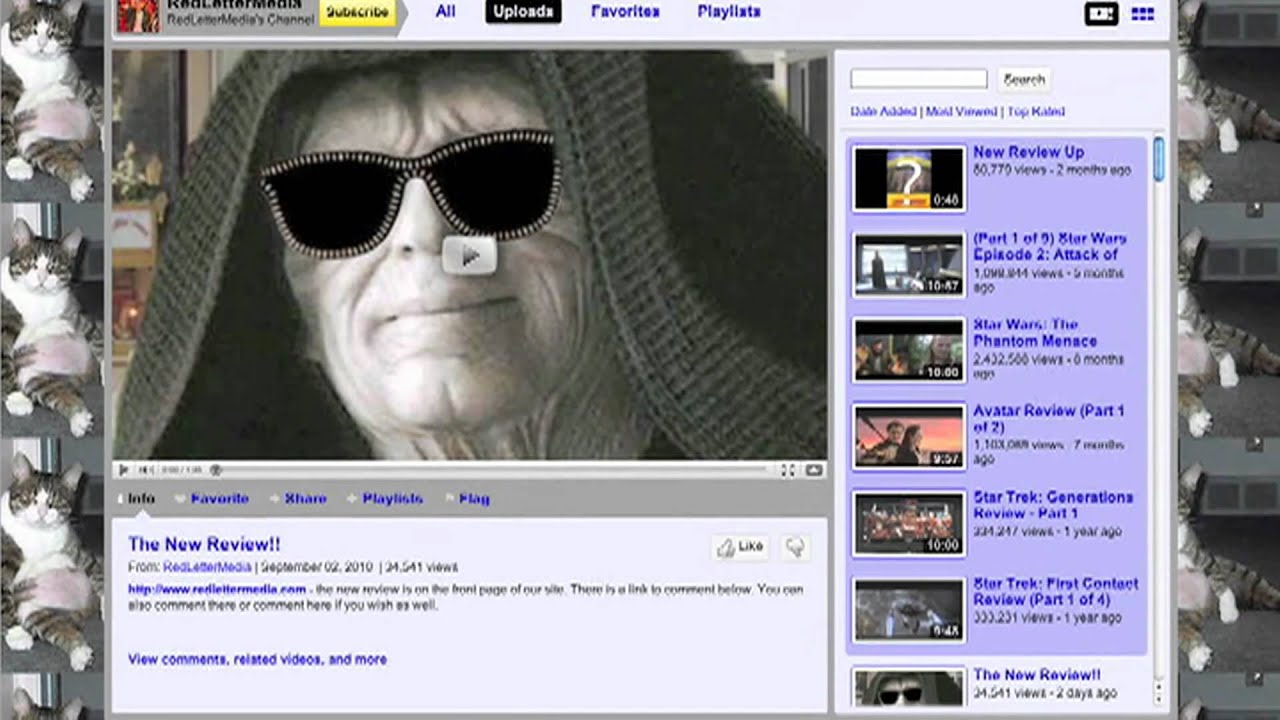
Task: Click the play button overlay on video
Action: [469, 256]
